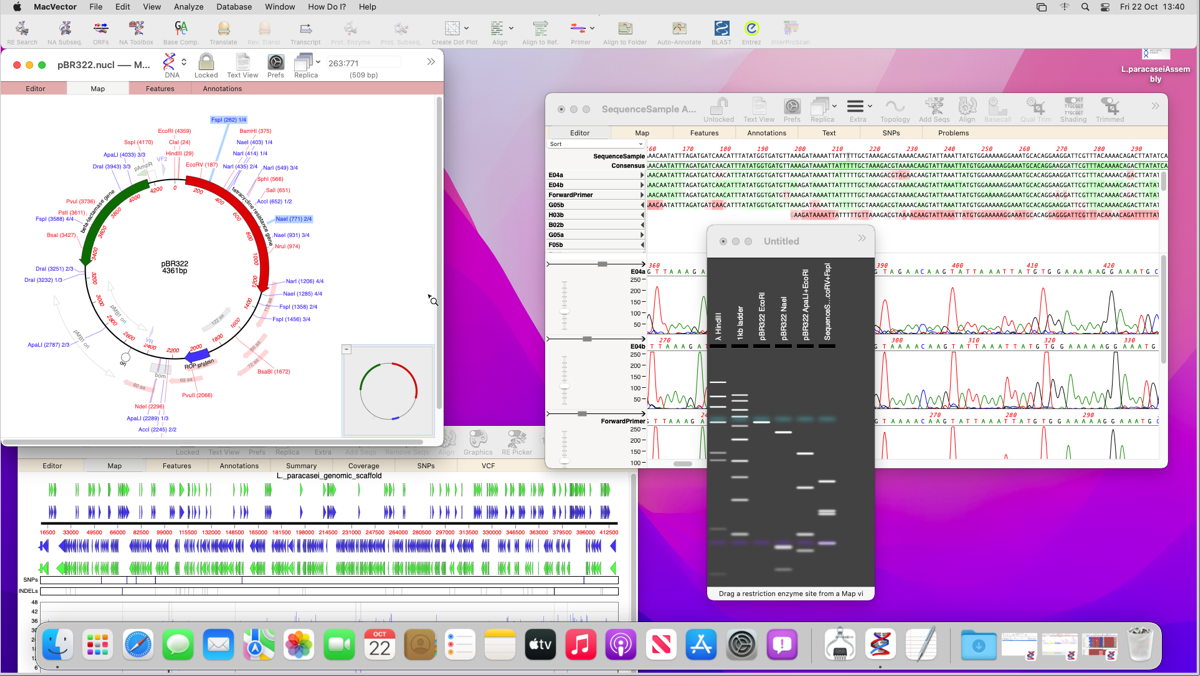Toggle the H03b row direction triangle
Screen dimensions: 1200x676
pos(642,215)
